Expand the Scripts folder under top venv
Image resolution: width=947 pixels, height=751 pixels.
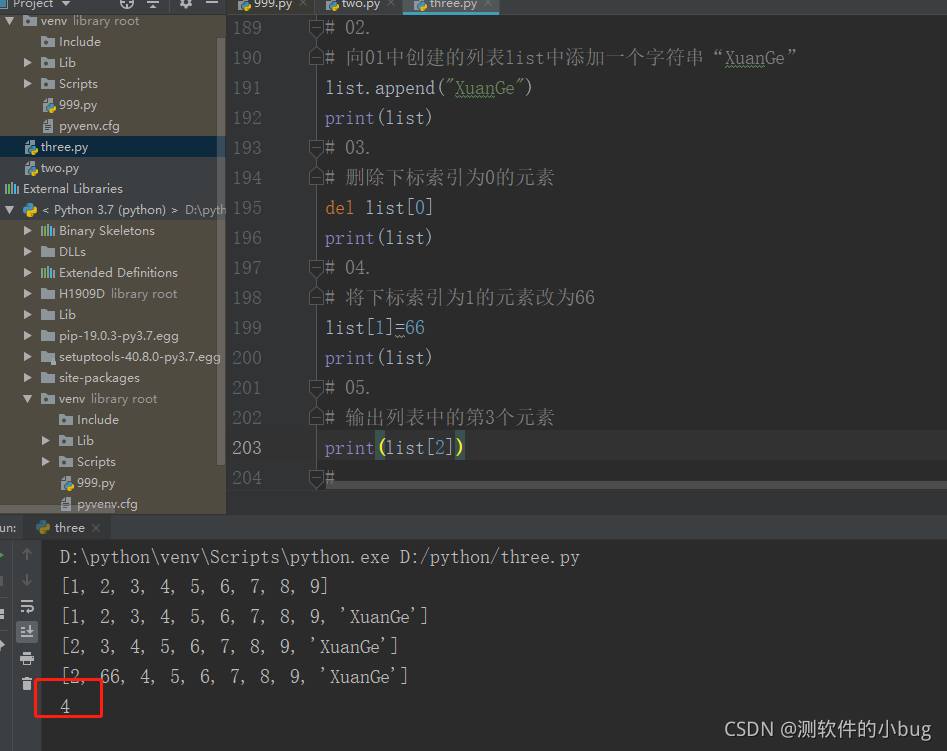coord(27,83)
